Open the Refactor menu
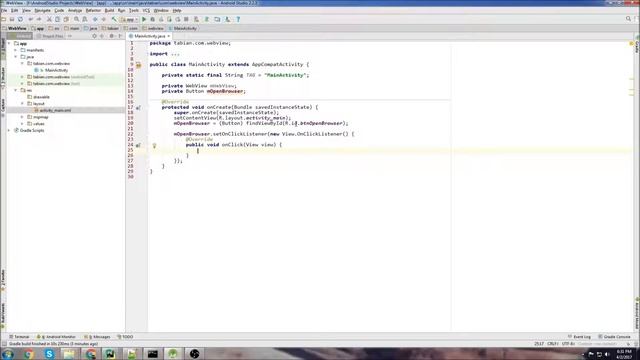The width and height of the screenshot is (640, 360). pyautogui.click(x=93, y=10)
